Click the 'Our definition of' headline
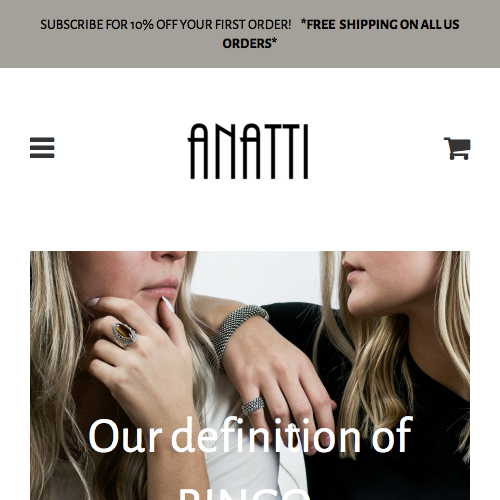Viewport: 500px width, 500px height. coord(250,435)
